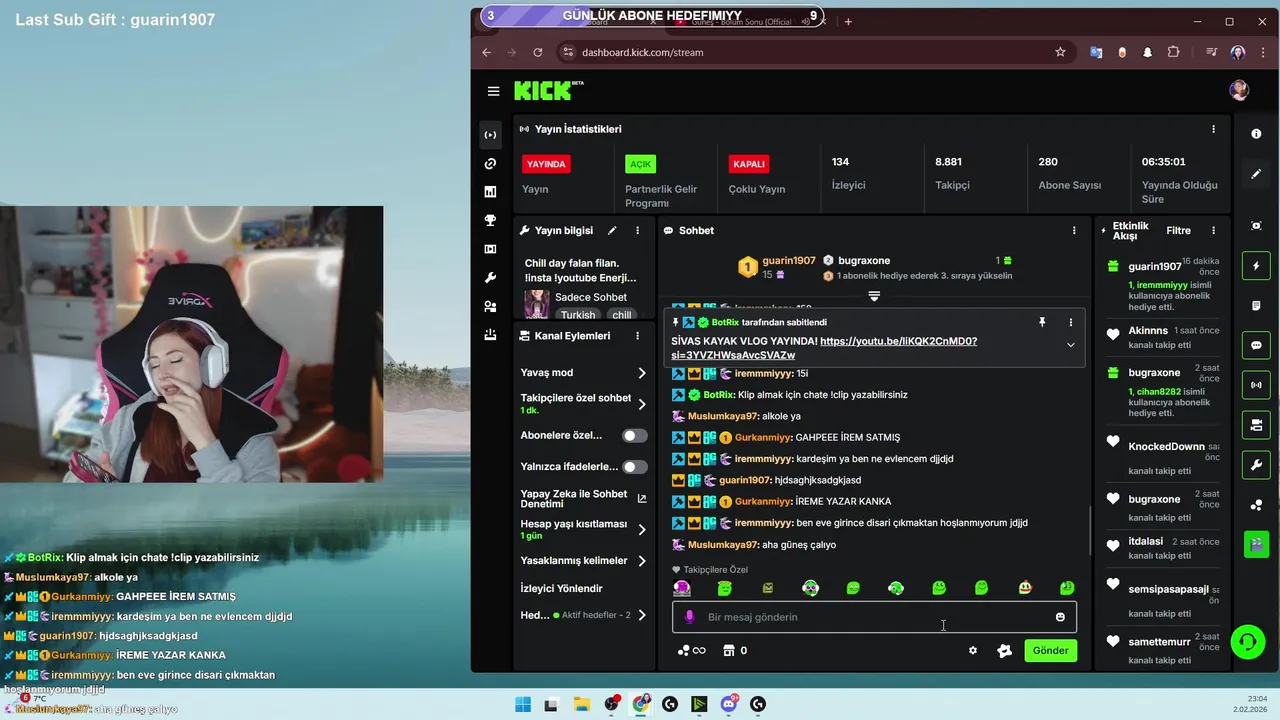Click the first purple emote in quick row
The image size is (1280, 720).
682,588
